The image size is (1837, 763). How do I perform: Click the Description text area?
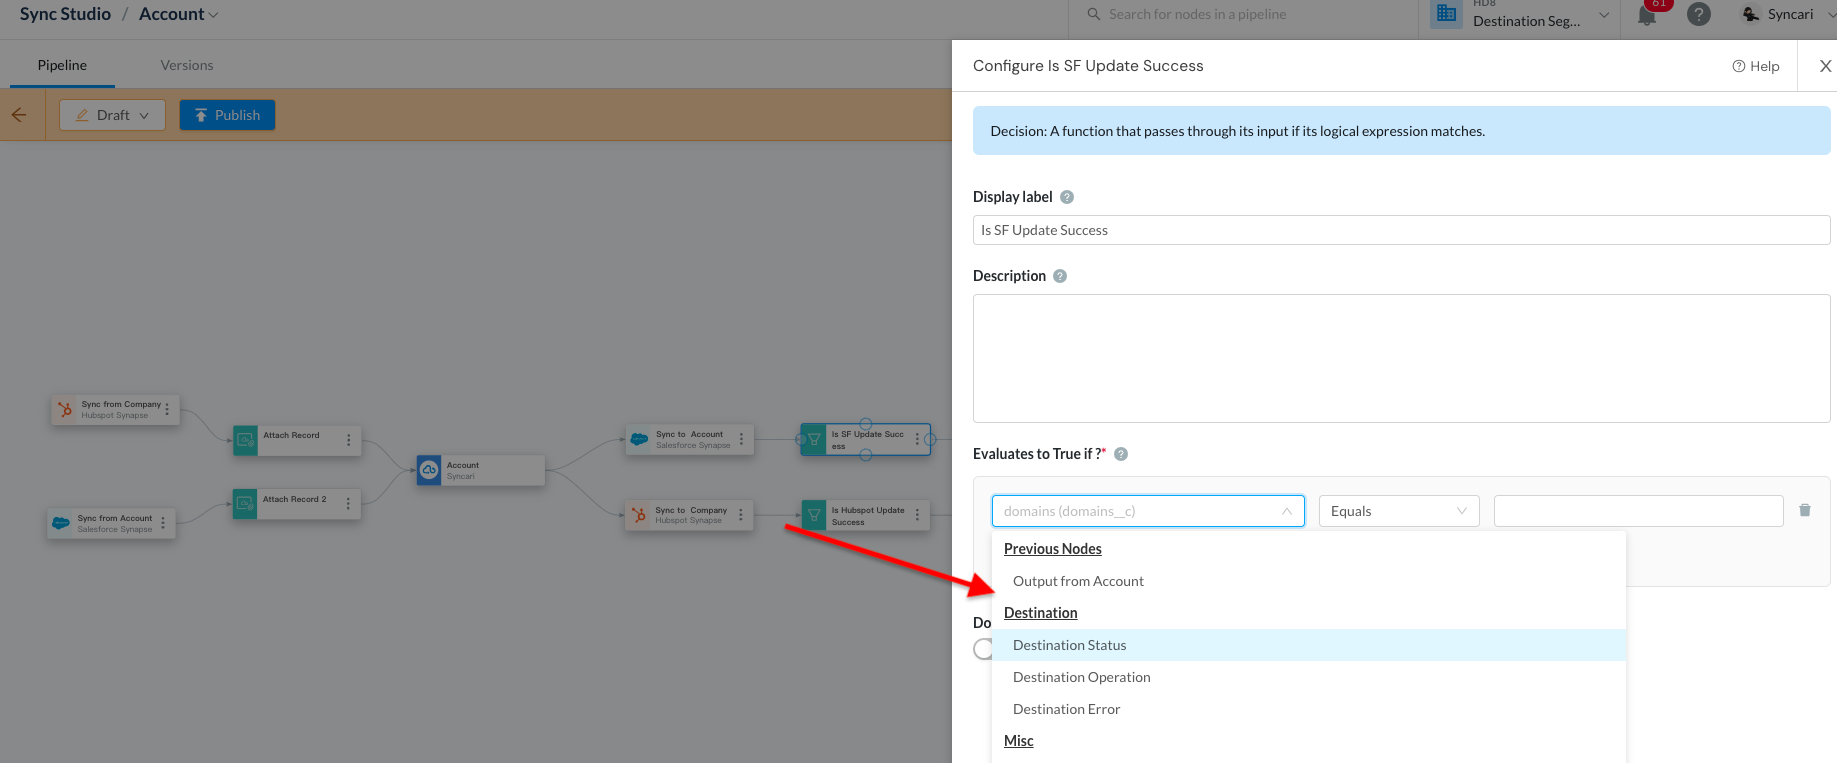tap(1401, 358)
